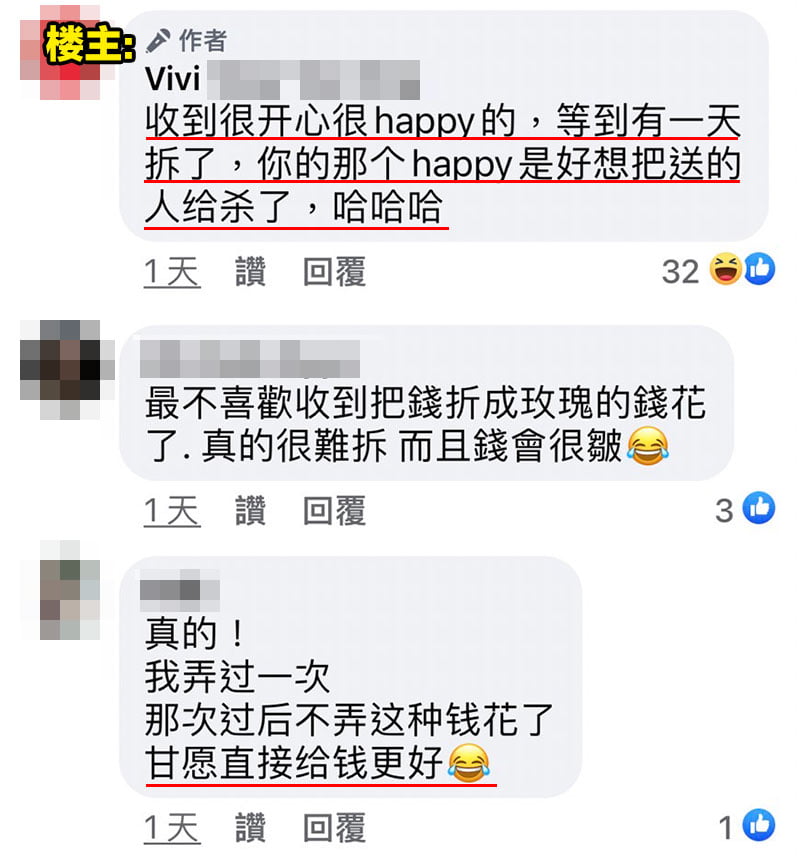Click the author microphone badge icon

click(158, 41)
